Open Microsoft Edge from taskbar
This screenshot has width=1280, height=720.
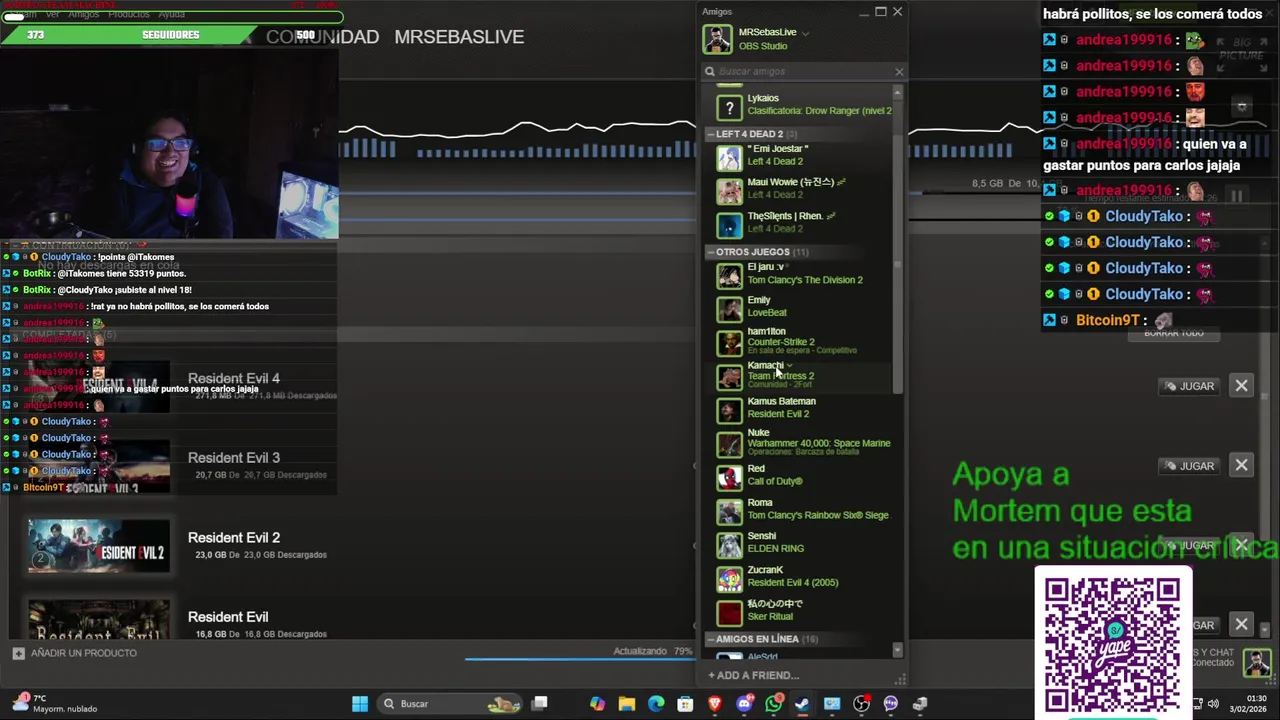tap(656, 704)
